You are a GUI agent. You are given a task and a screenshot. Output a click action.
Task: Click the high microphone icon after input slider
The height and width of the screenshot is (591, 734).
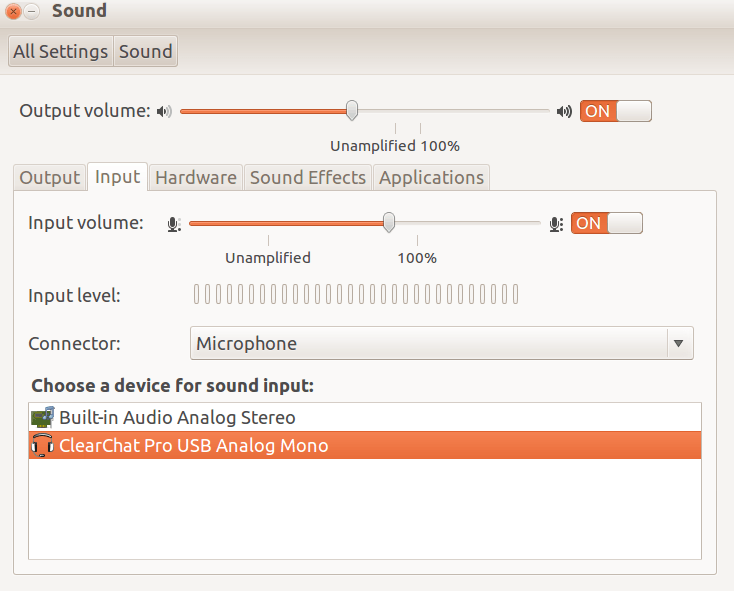tap(556, 224)
